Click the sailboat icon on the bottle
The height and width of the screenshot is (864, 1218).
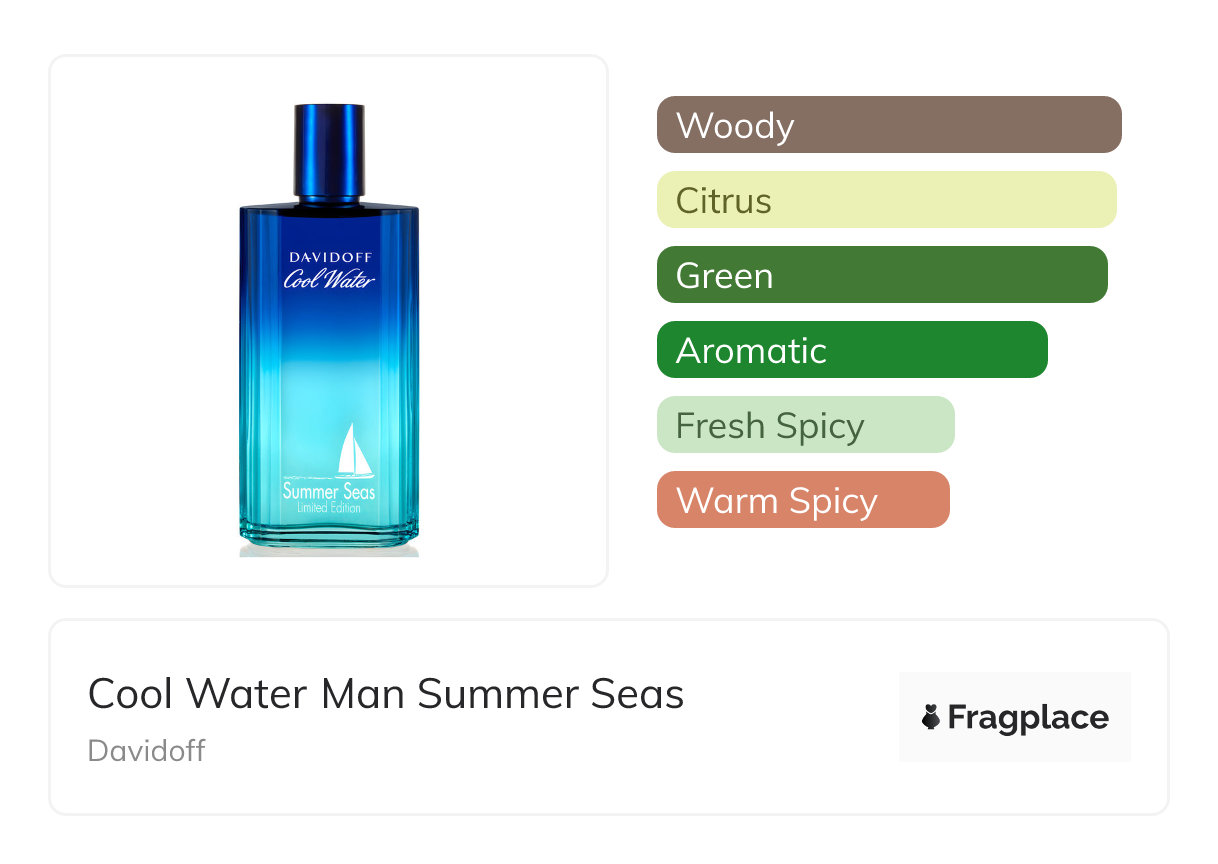pyautogui.click(x=353, y=450)
